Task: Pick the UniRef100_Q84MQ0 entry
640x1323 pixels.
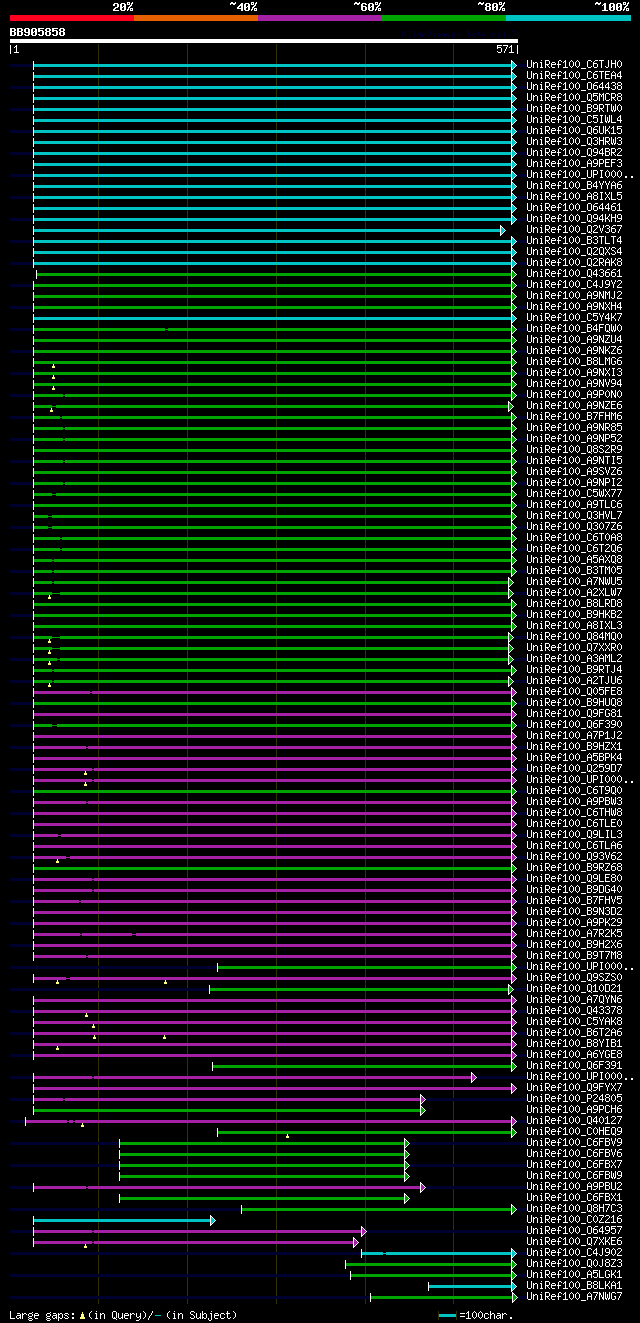Action: 574,636
